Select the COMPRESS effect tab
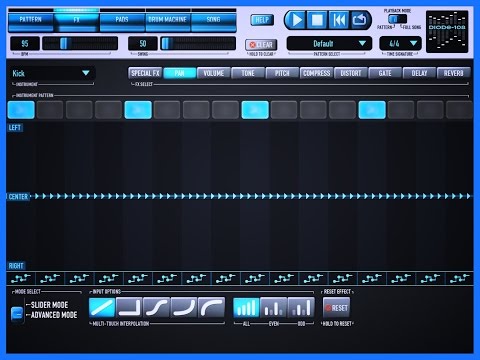Screen dimensions: 480x360 click(x=317, y=73)
